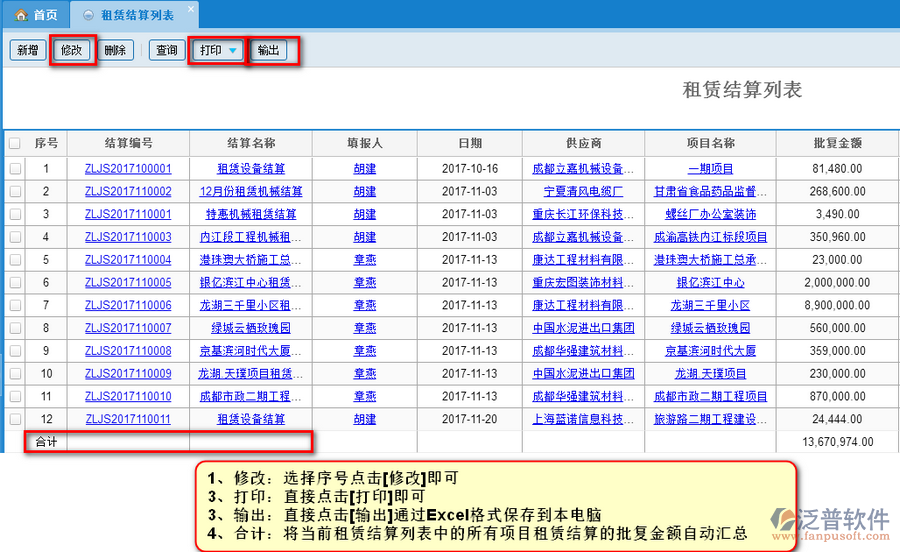Click the 日期 column header

pos(469,144)
